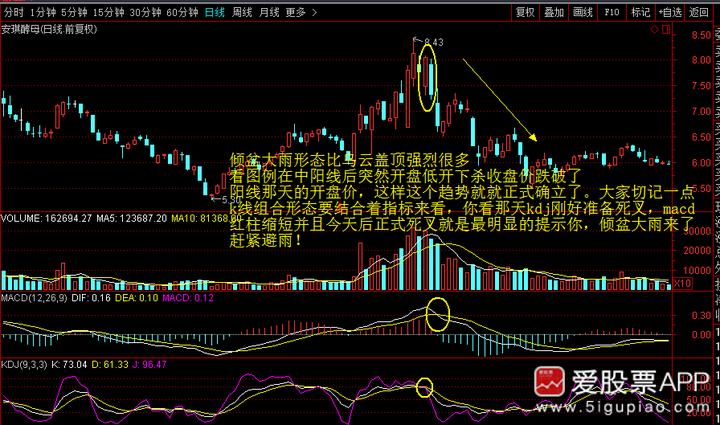Click the red split-pane icon

(x=666, y=29)
